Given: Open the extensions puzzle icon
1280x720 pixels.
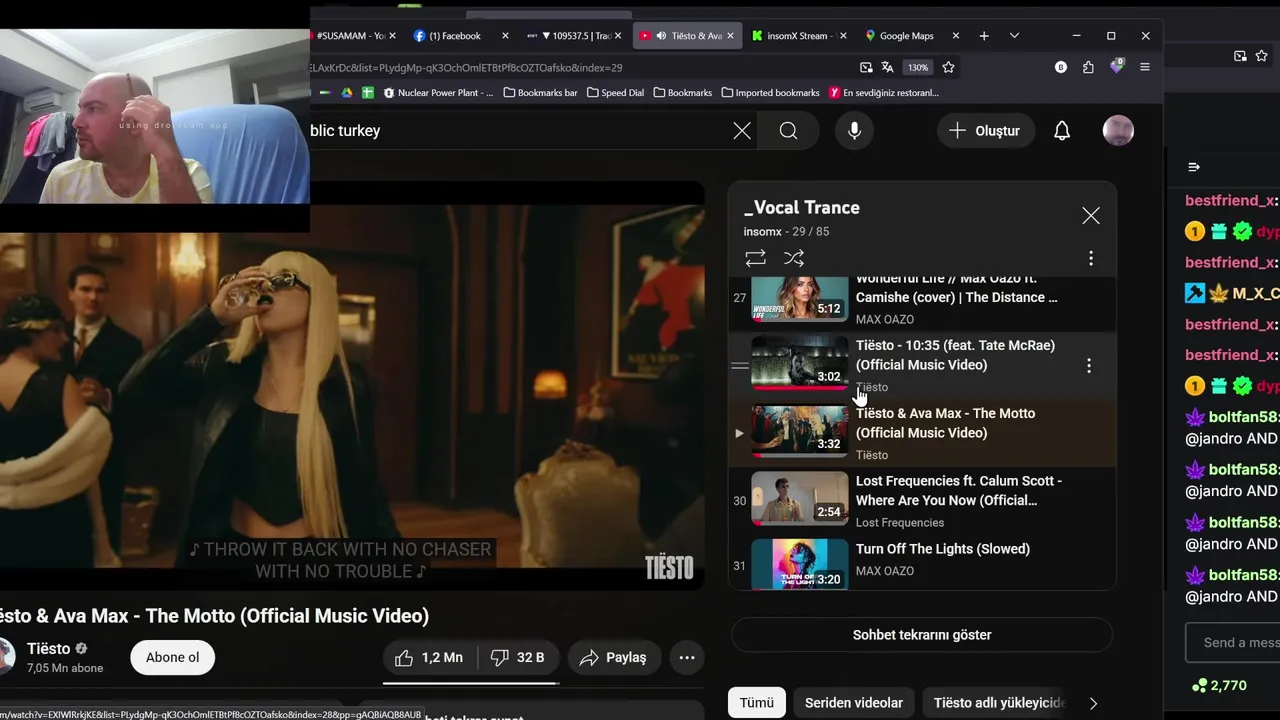Looking at the screenshot, I should click(1088, 67).
